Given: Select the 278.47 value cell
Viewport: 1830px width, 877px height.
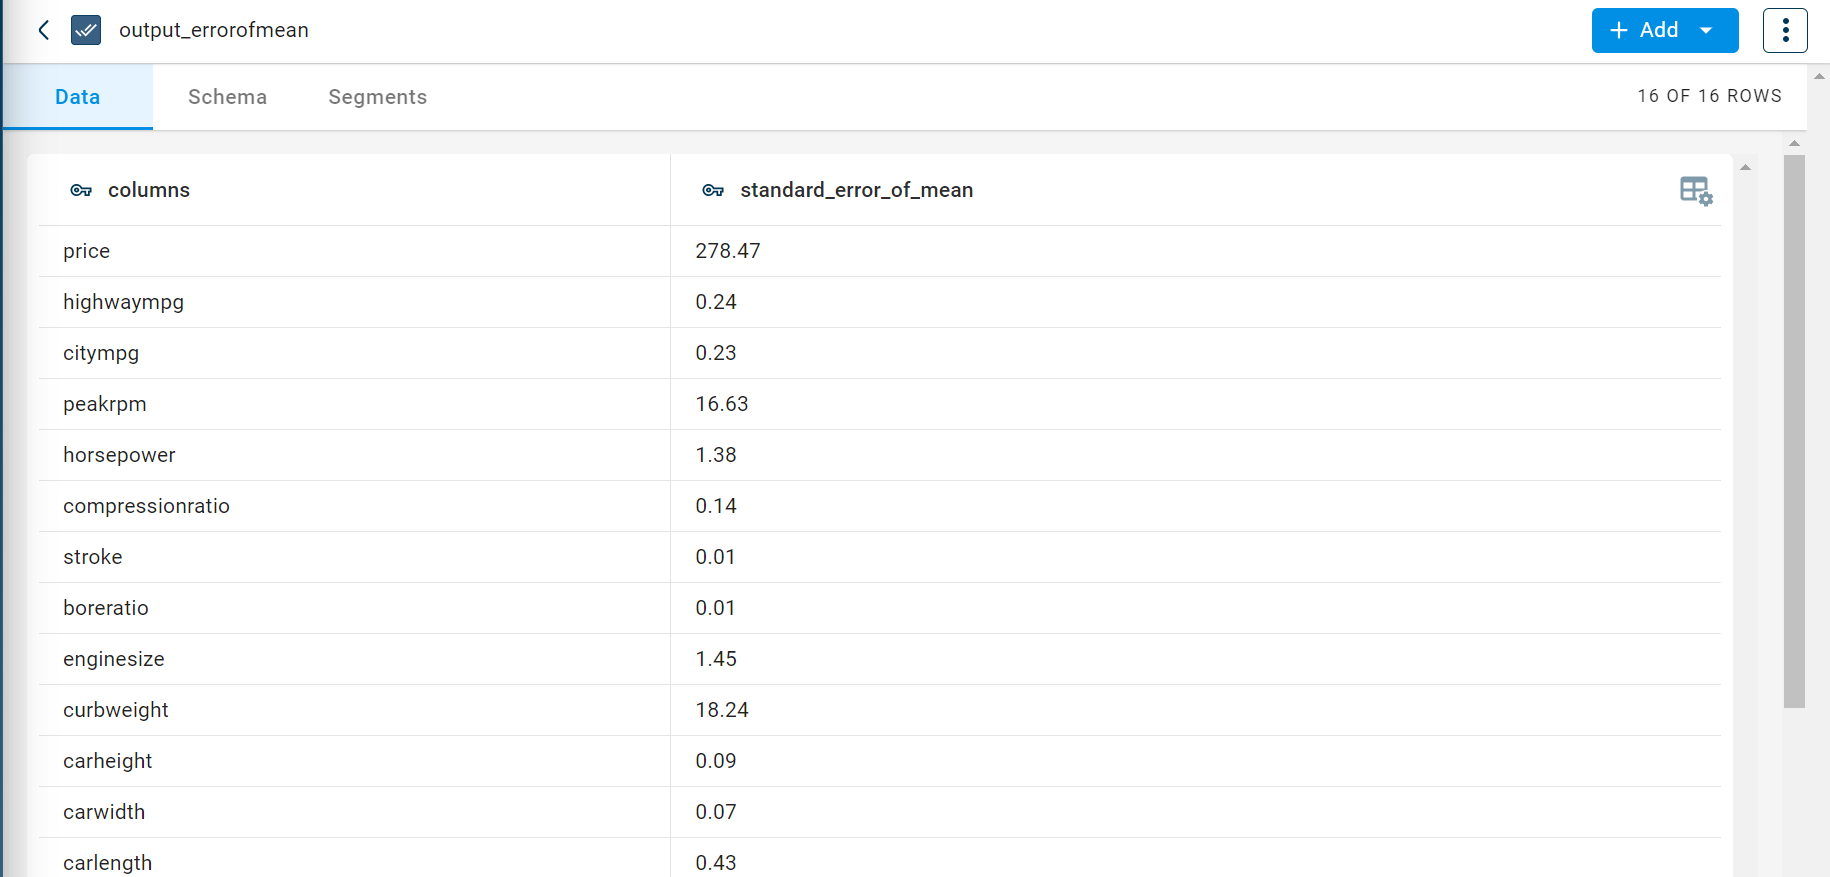Looking at the screenshot, I should coord(1195,251).
